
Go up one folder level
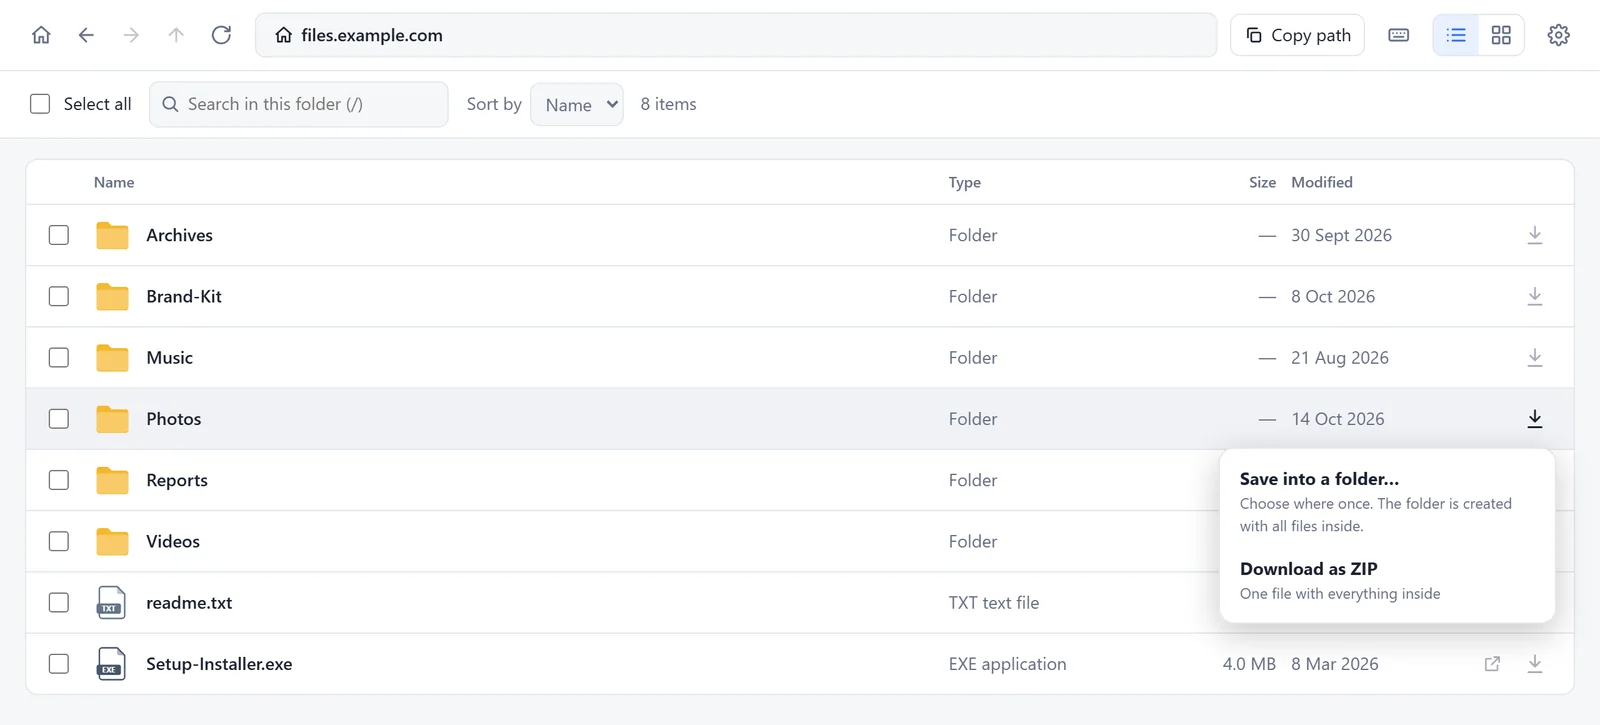(x=176, y=35)
